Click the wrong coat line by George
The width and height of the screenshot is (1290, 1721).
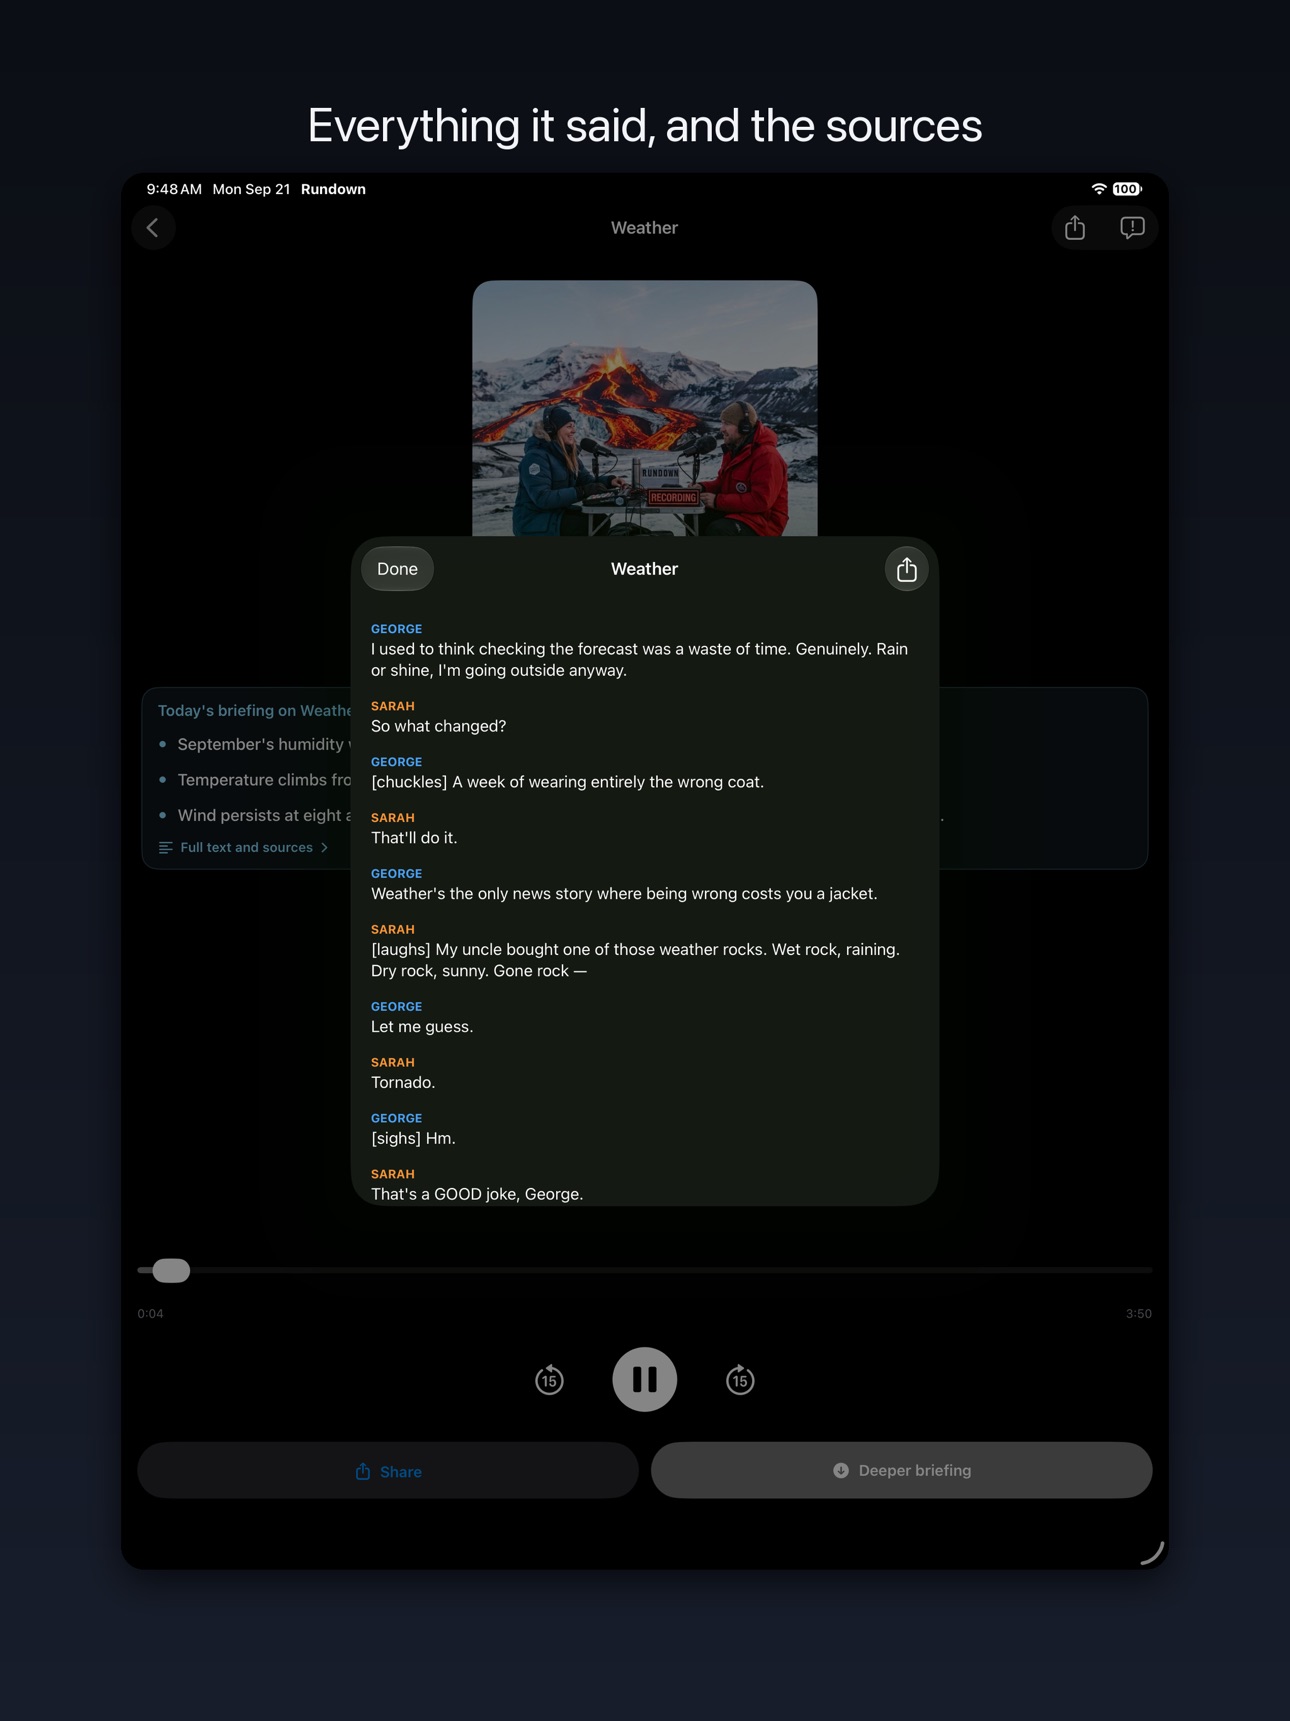(567, 782)
